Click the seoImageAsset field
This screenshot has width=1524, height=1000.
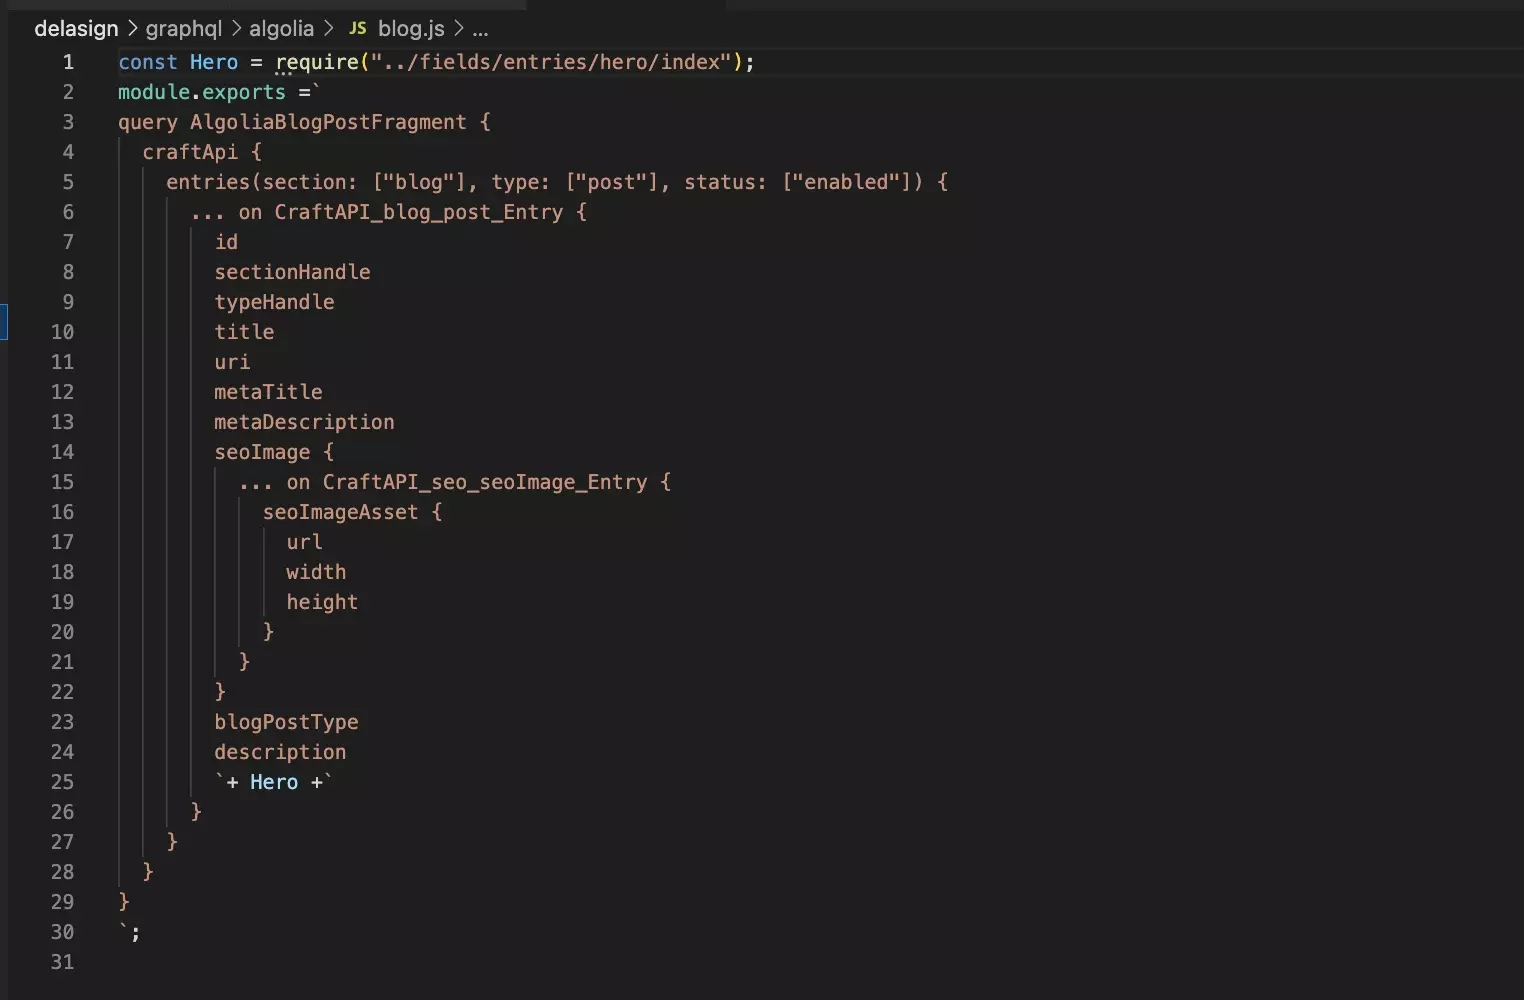coord(340,512)
